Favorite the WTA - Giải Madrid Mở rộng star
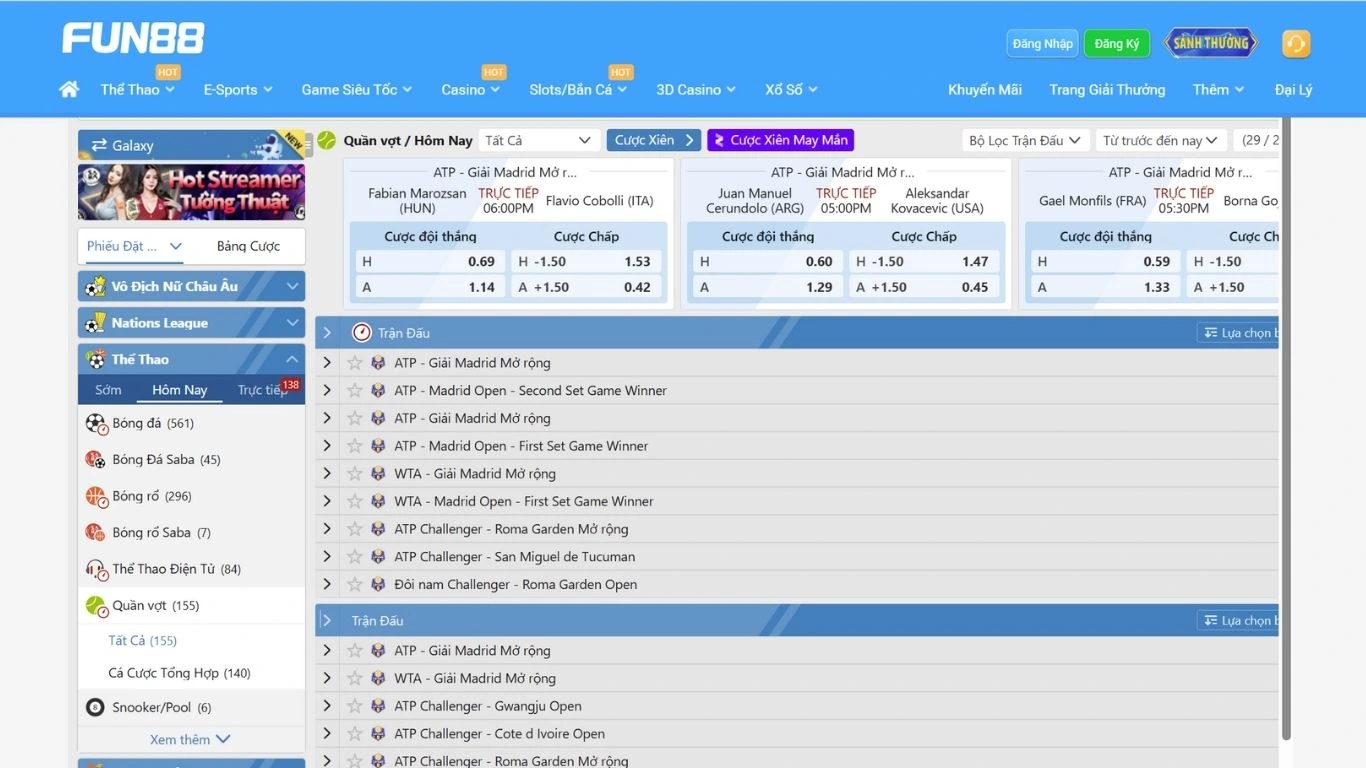This screenshot has height=768, width=1366. 354,474
